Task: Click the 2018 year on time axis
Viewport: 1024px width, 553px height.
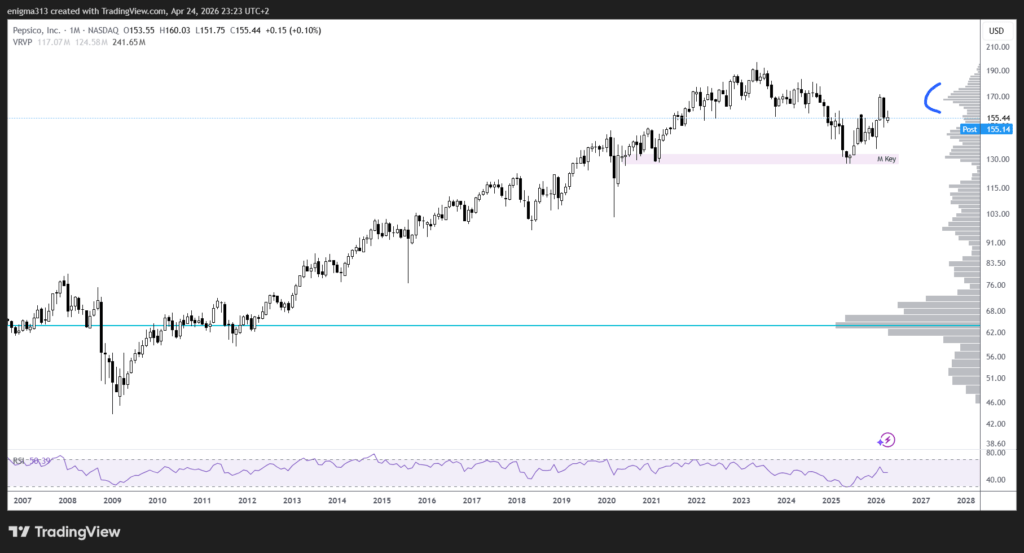Action: [517, 501]
